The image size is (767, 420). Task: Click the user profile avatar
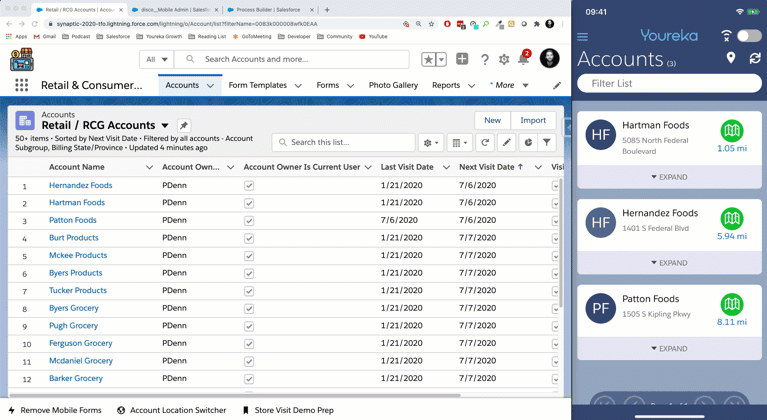tap(549, 59)
